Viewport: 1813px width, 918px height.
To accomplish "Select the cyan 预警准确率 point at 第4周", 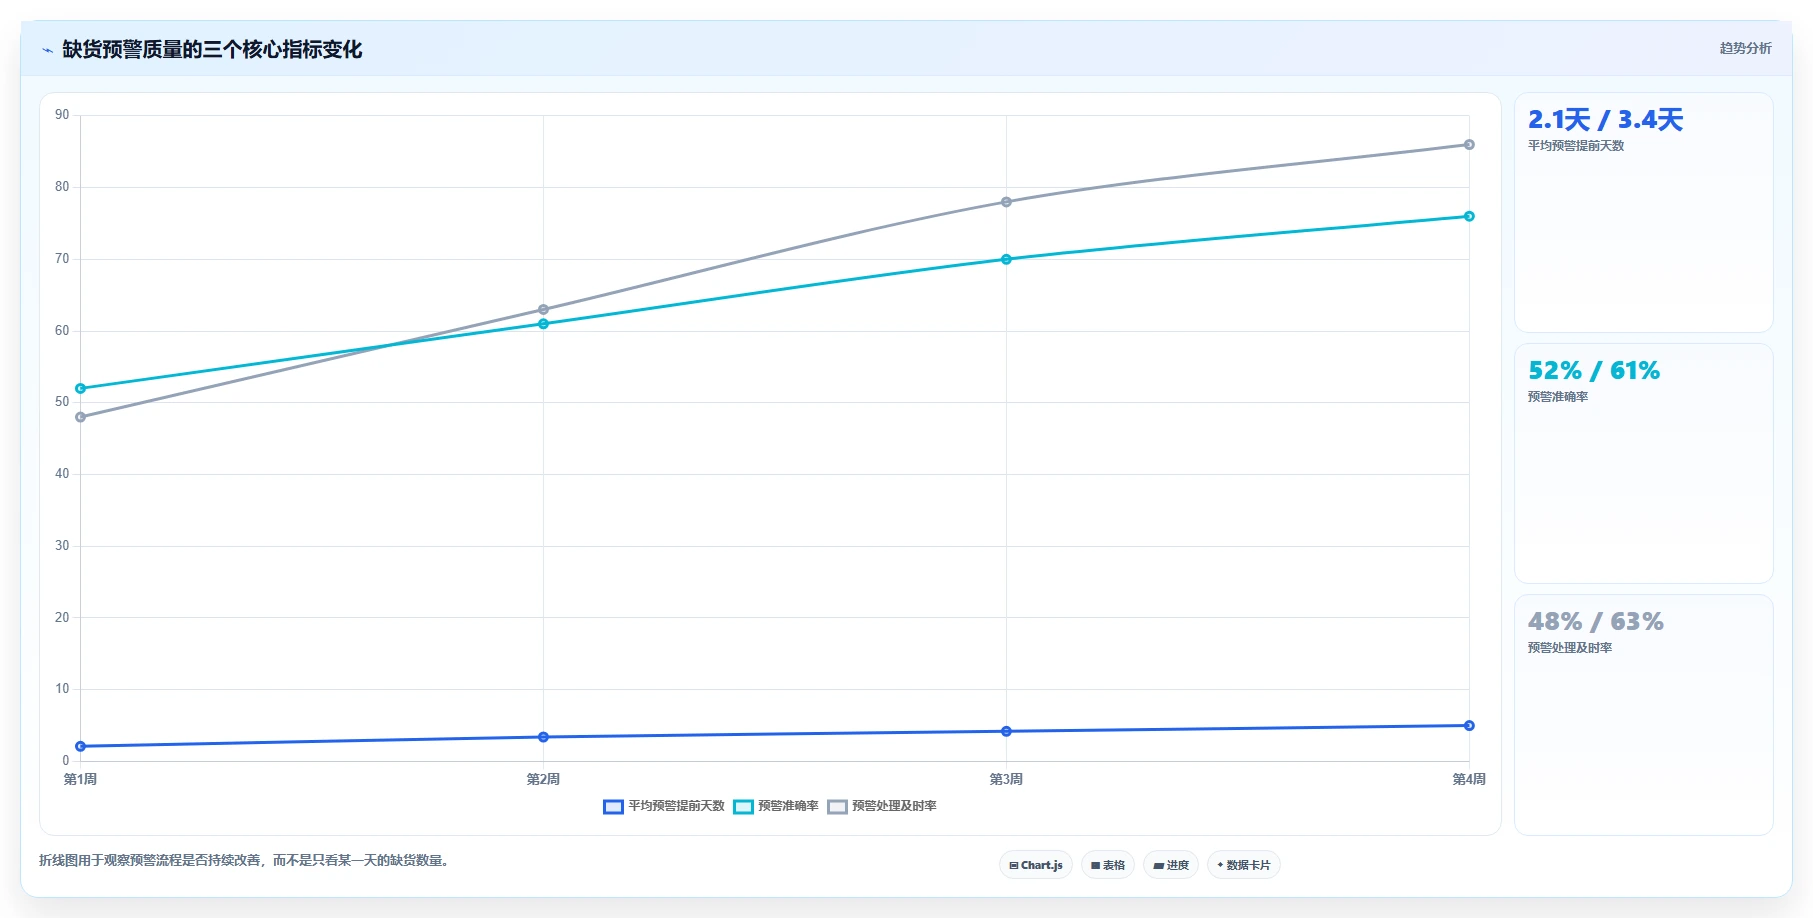I will pyautogui.click(x=1469, y=216).
